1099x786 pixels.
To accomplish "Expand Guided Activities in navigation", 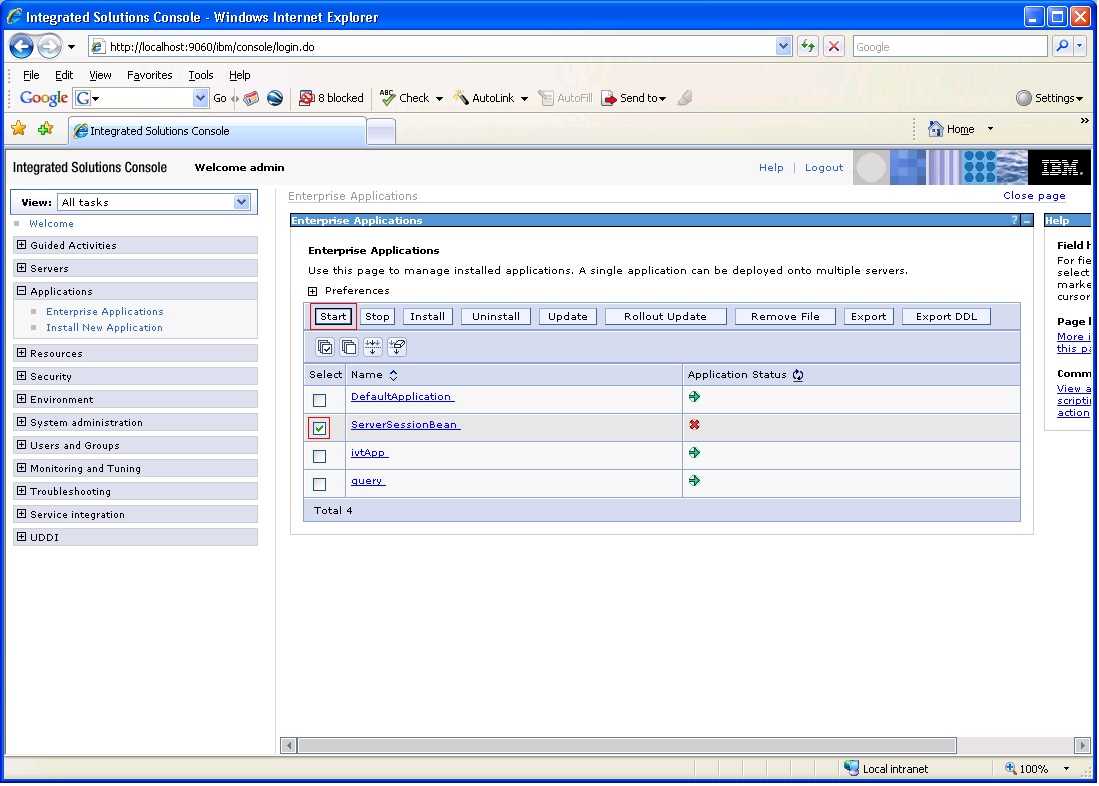I will click(22, 245).
